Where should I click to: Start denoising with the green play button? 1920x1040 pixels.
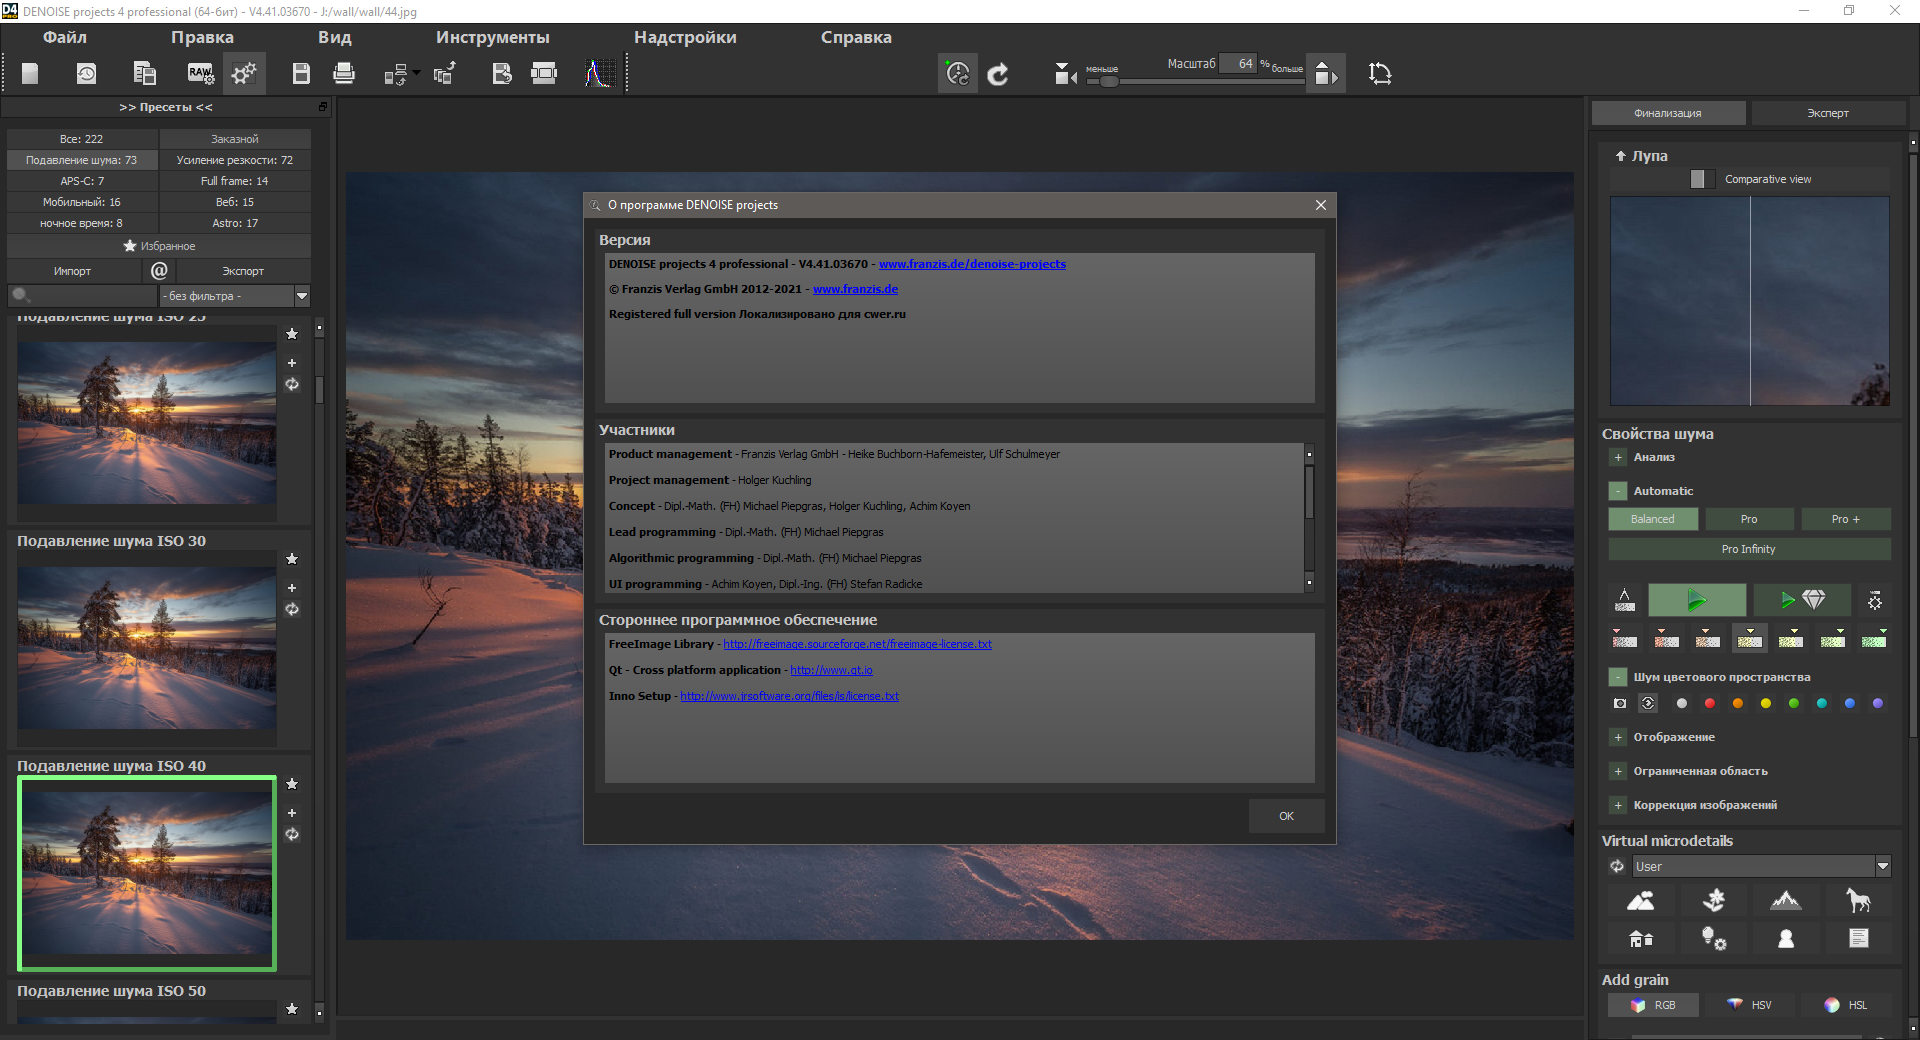point(1697,600)
